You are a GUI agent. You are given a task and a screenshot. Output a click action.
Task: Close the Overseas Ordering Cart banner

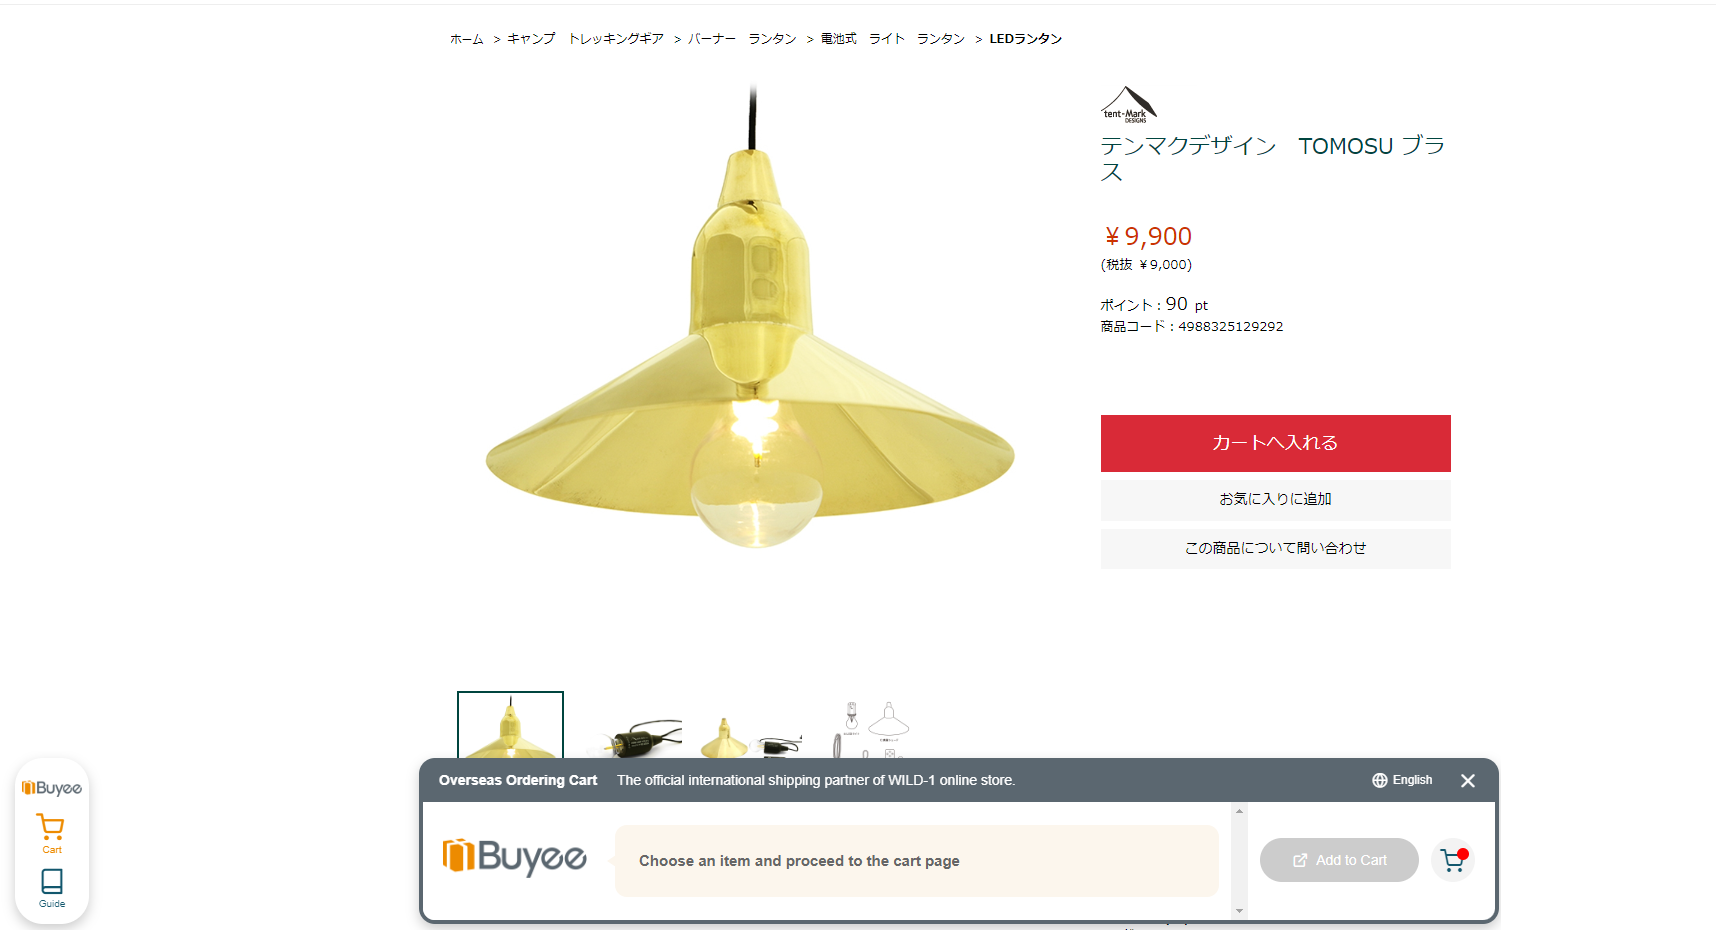(1468, 781)
